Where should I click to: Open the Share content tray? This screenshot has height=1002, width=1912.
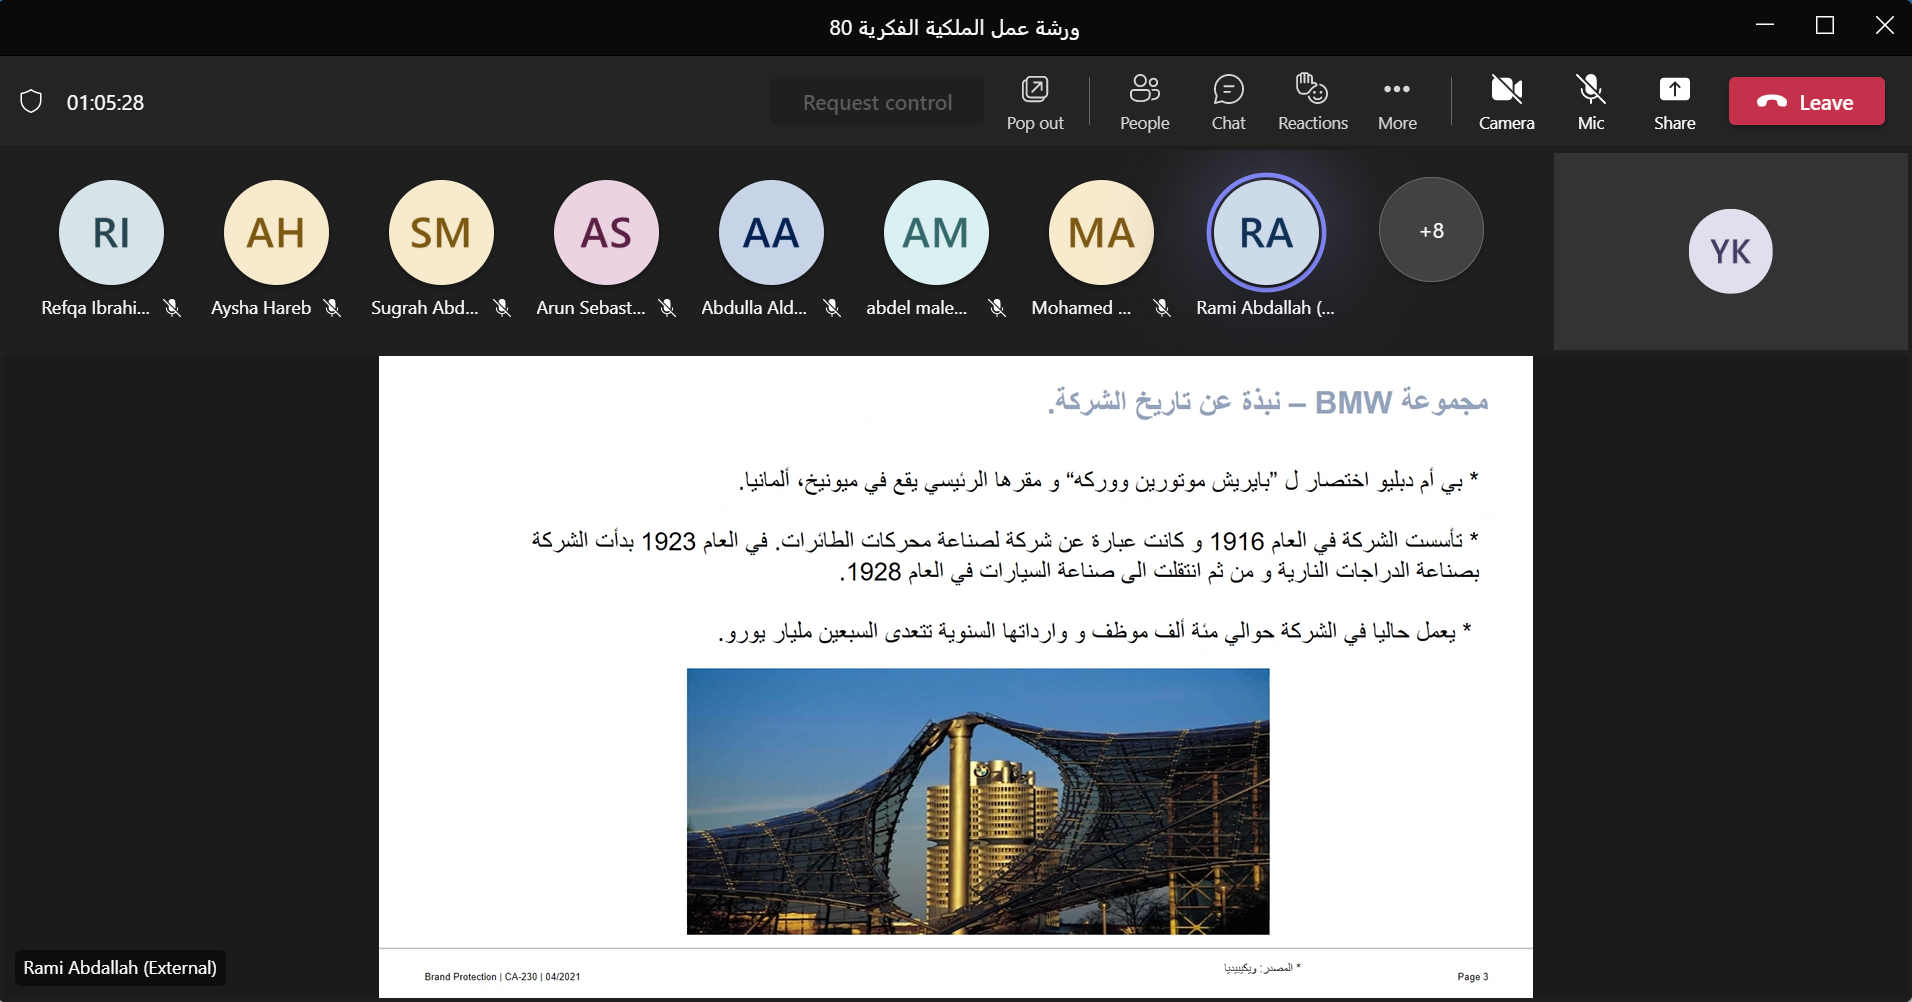[1674, 102]
